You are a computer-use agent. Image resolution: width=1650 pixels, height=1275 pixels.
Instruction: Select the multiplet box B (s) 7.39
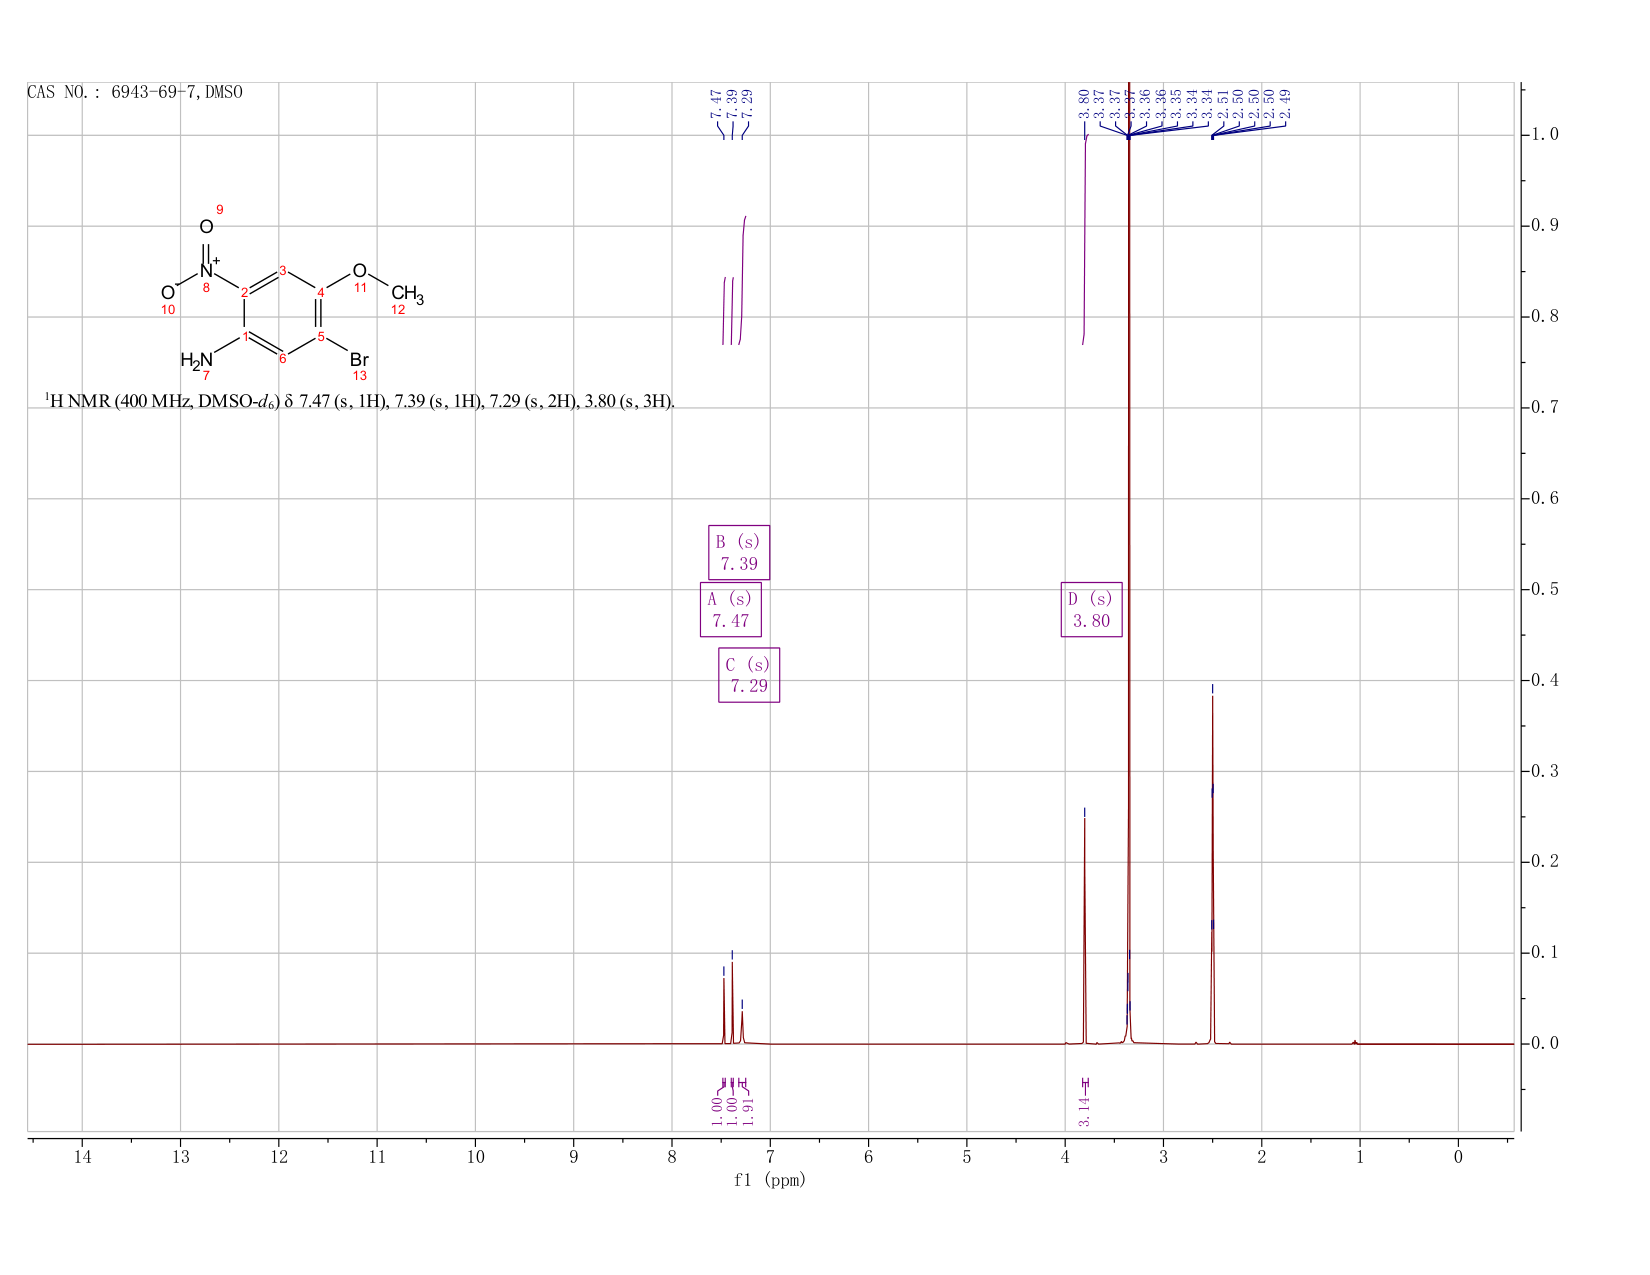(x=739, y=552)
